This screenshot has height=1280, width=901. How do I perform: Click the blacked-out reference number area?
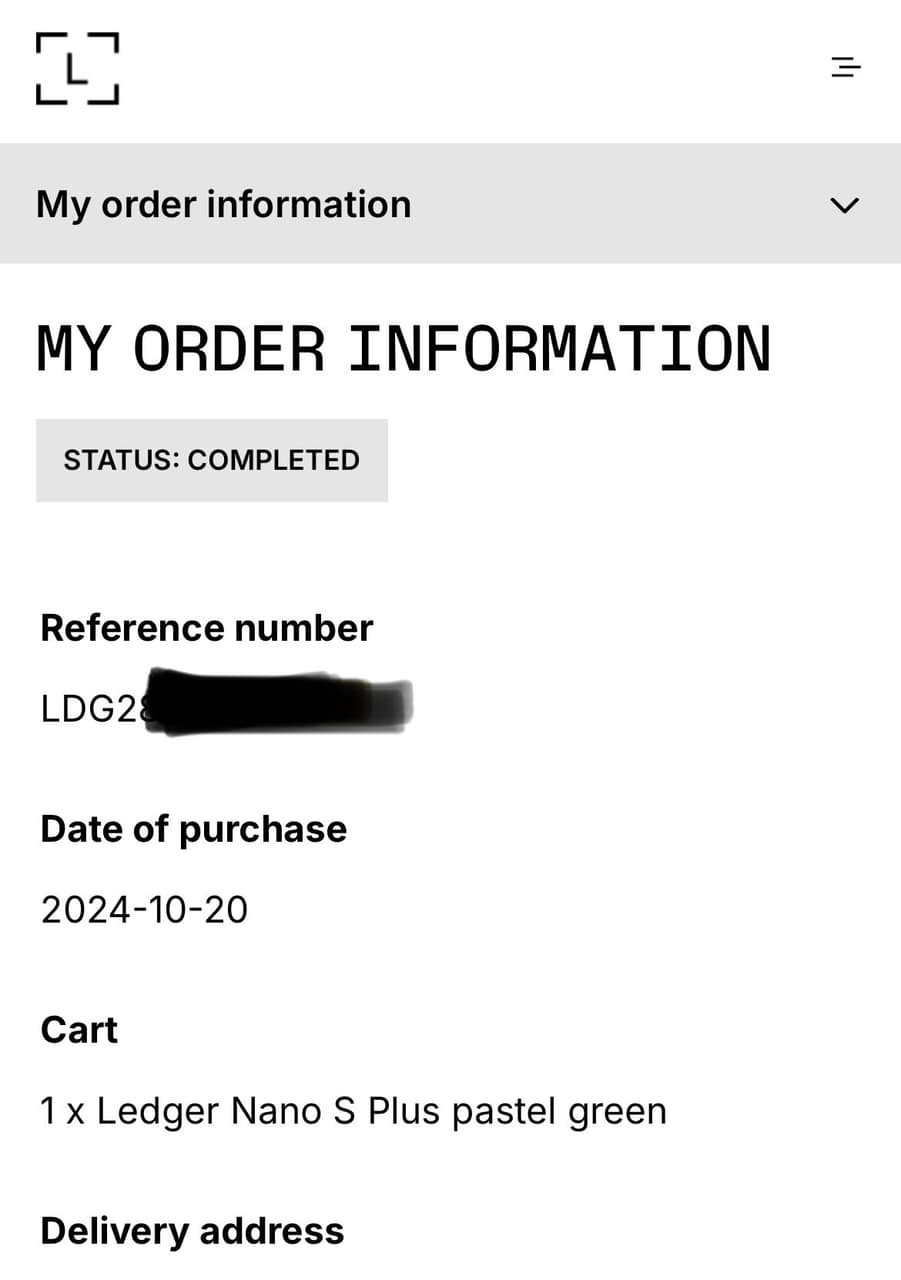pyautogui.click(x=280, y=704)
